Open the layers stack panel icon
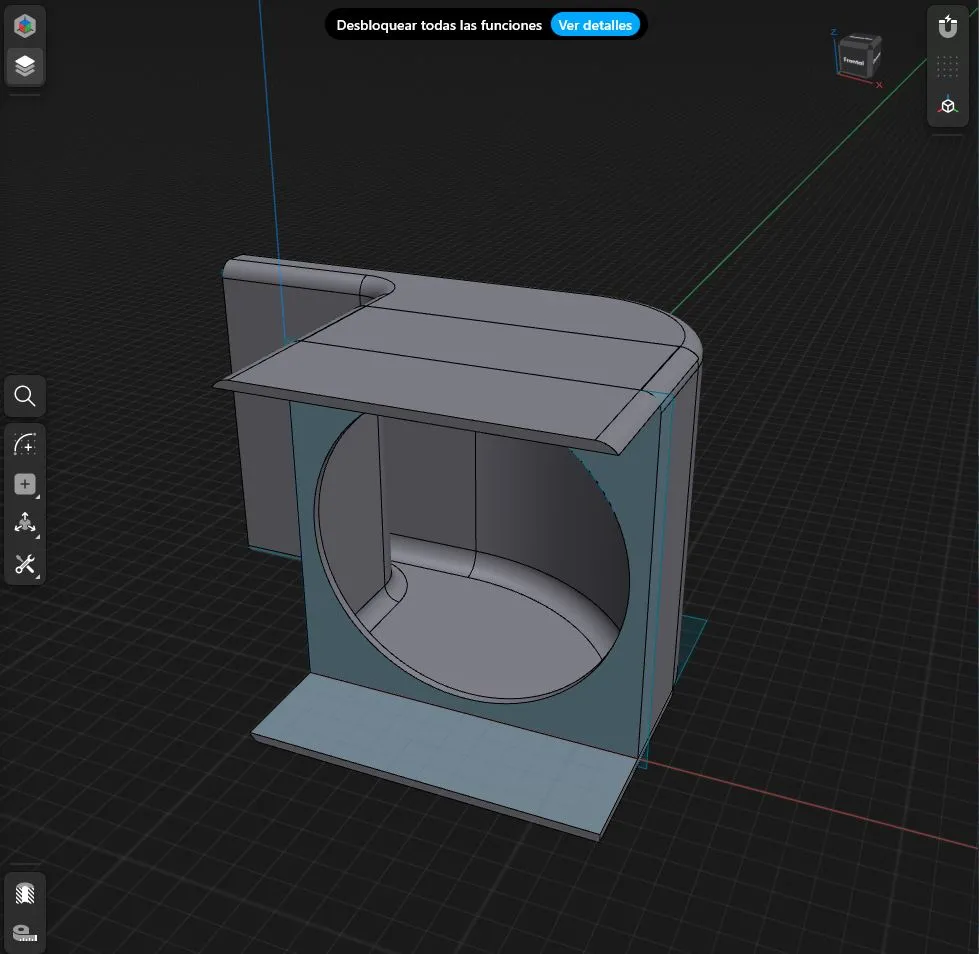Image resolution: width=979 pixels, height=954 pixels. tap(25, 66)
